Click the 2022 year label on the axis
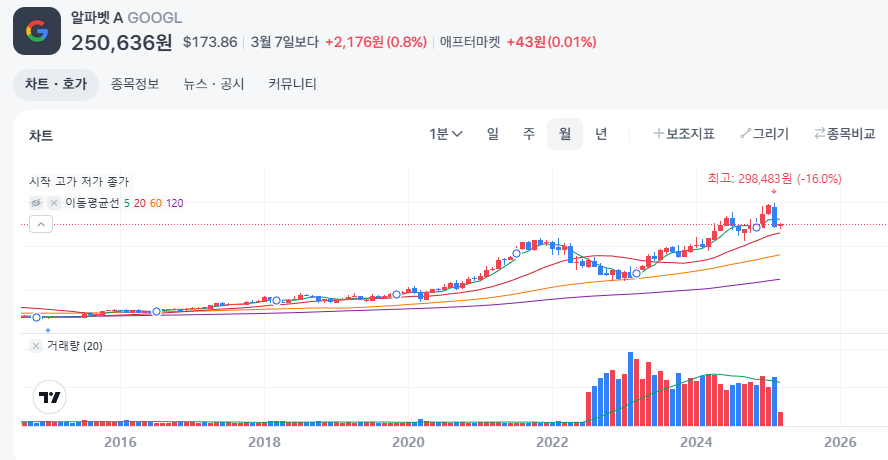888x460 pixels. tap(552, 442)
